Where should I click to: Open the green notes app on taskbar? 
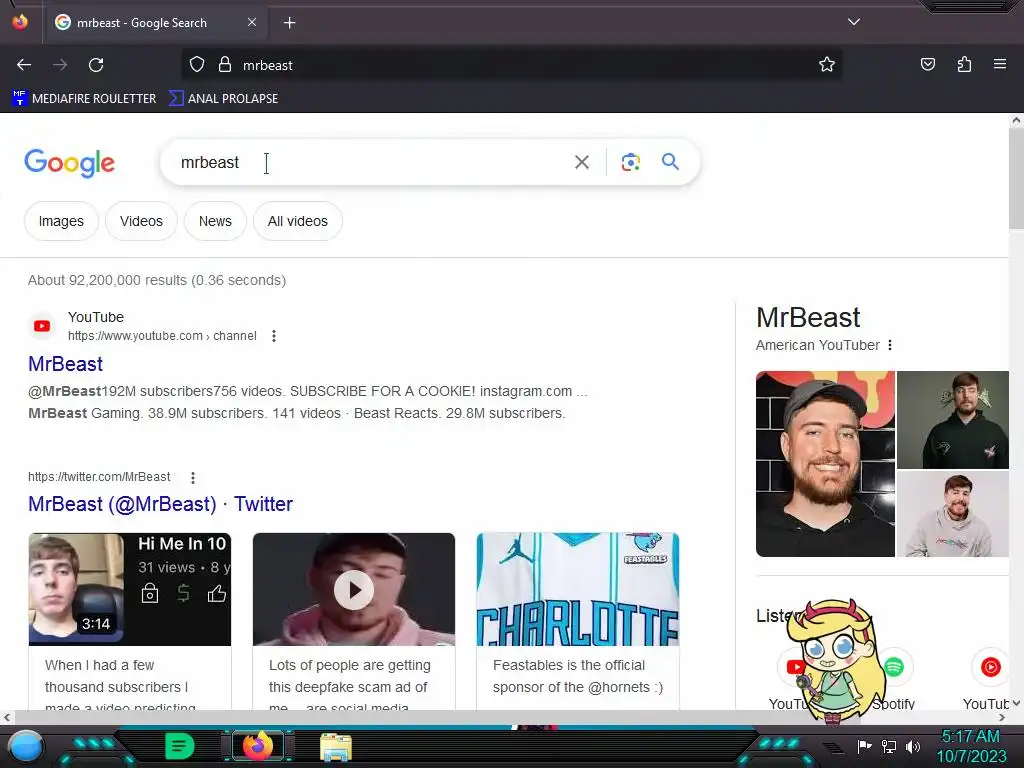click(x=179, y=746)
